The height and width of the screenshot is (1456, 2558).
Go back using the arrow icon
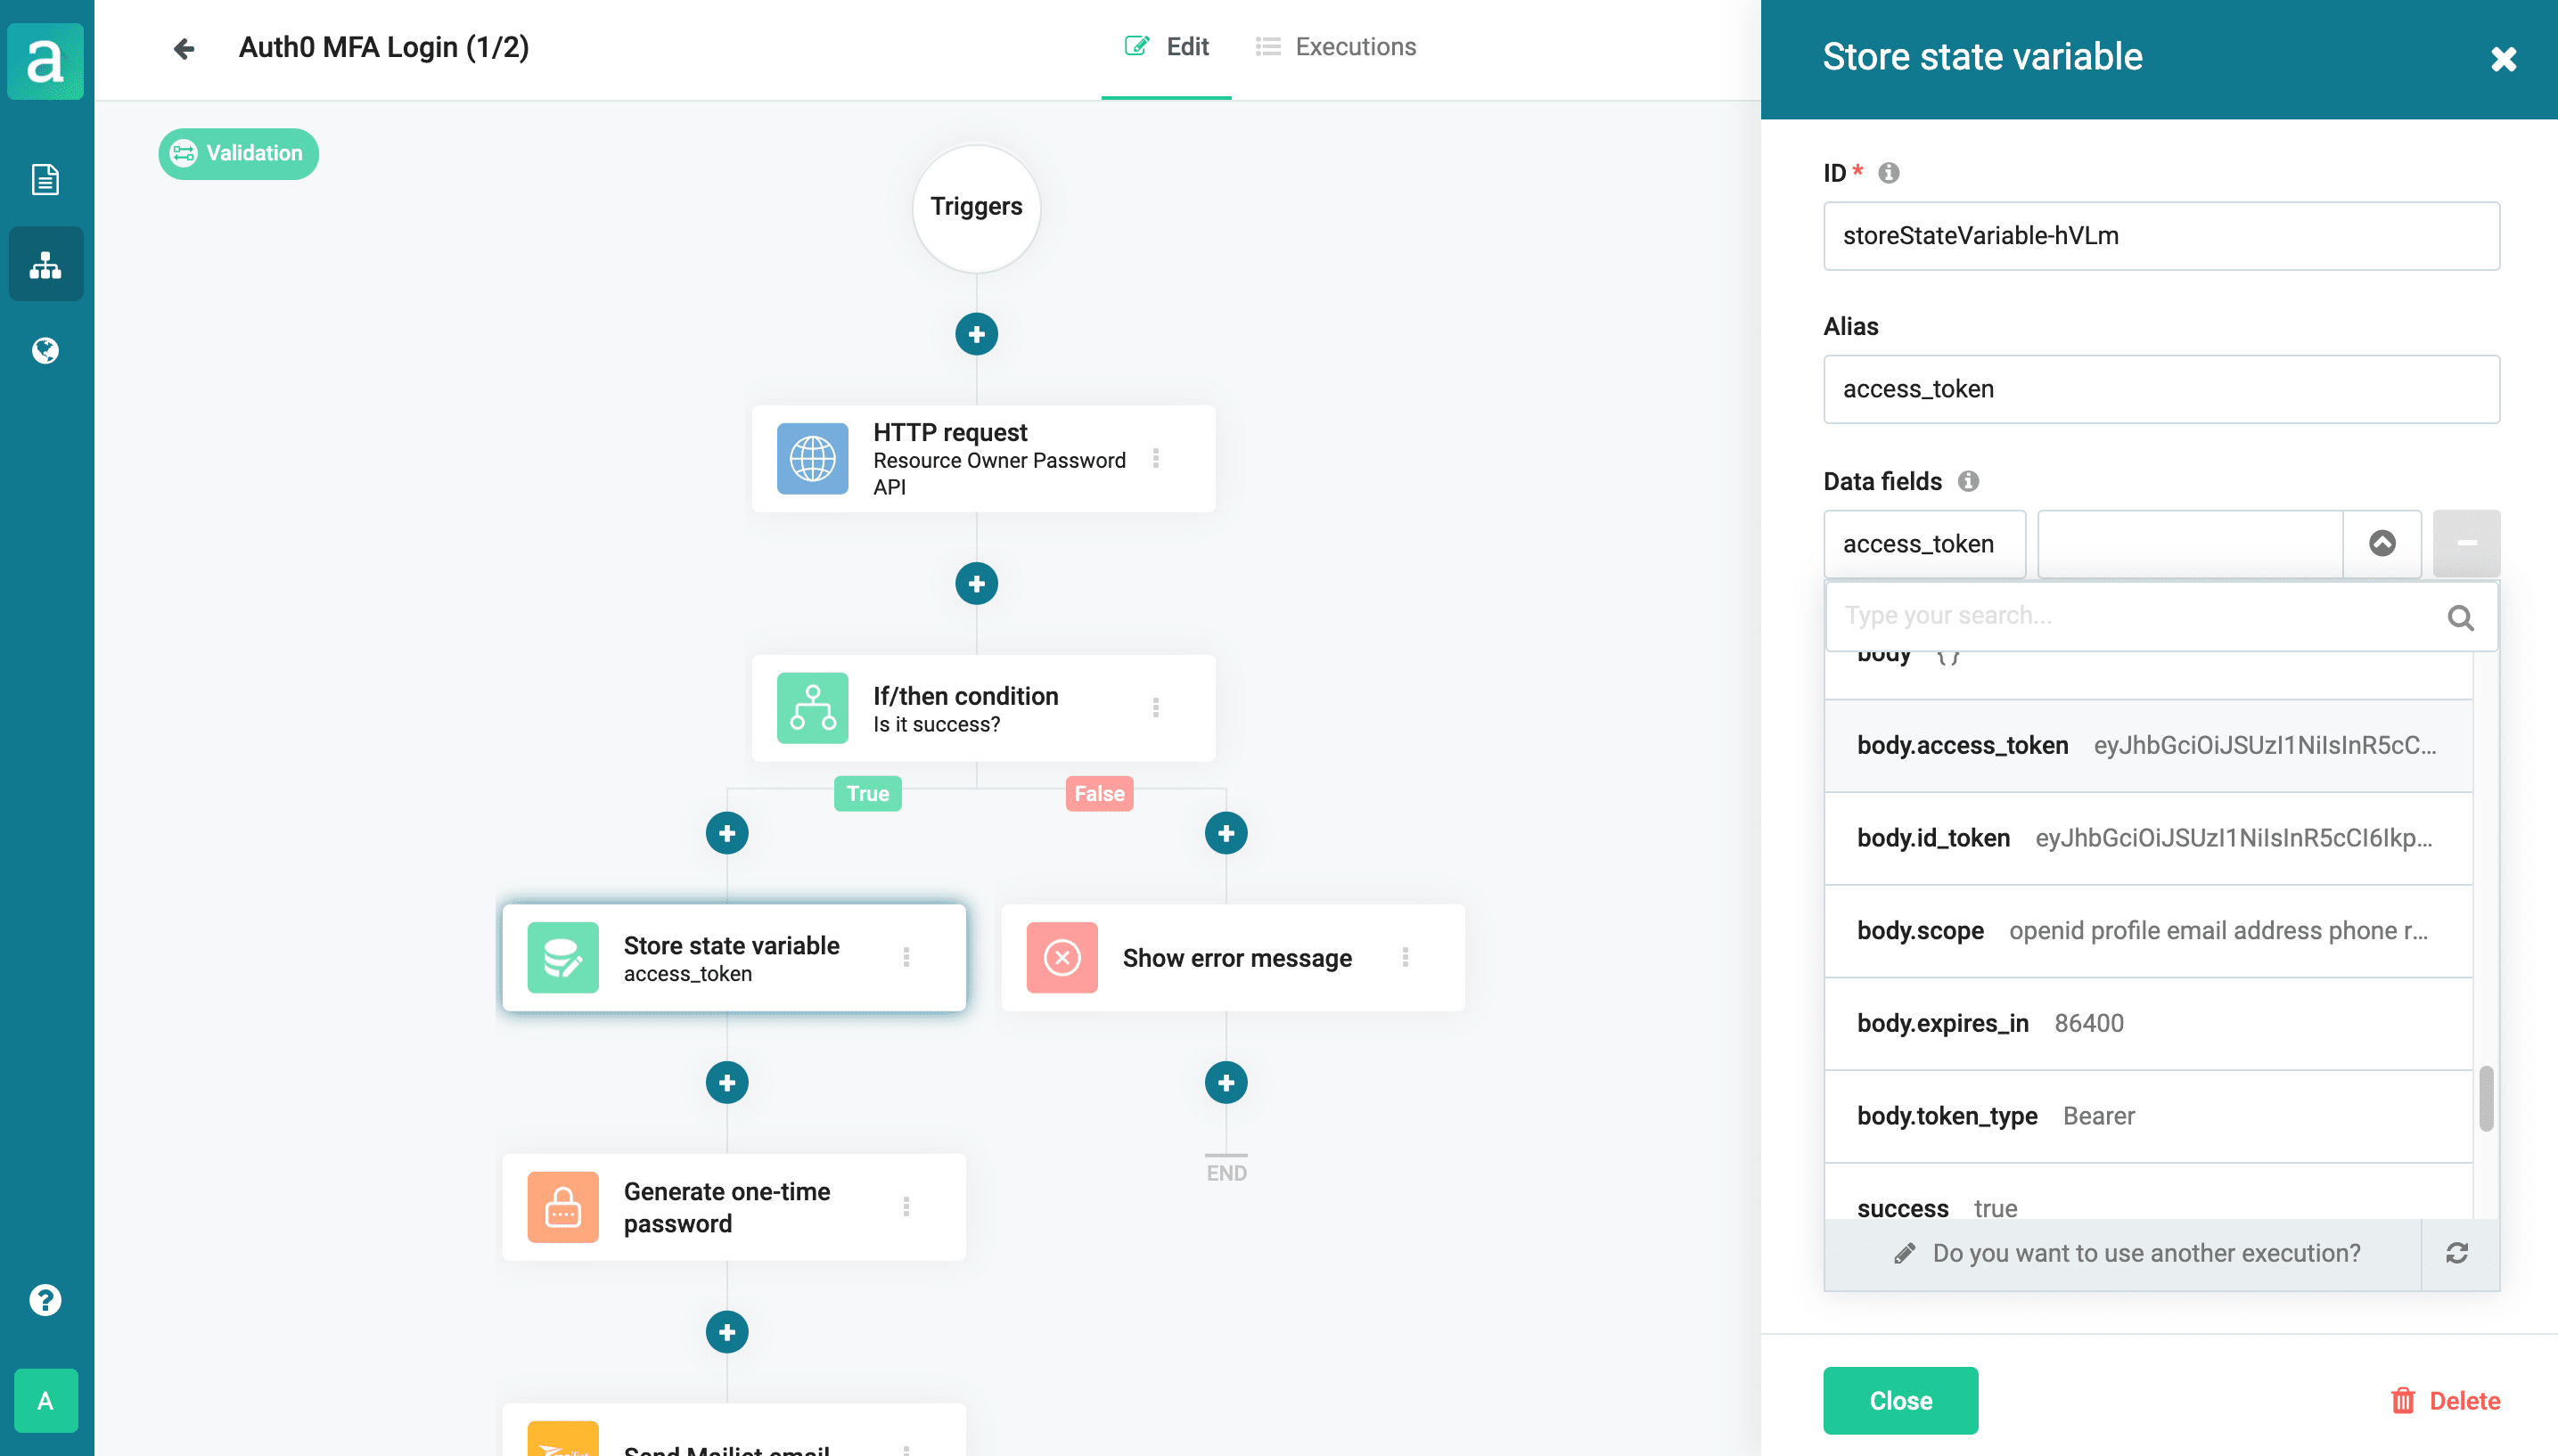[x=184, y=48]
